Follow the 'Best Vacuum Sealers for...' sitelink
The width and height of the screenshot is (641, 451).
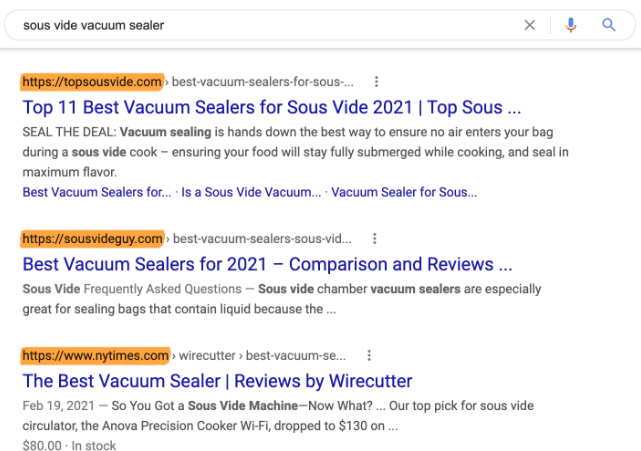point(97,192)
